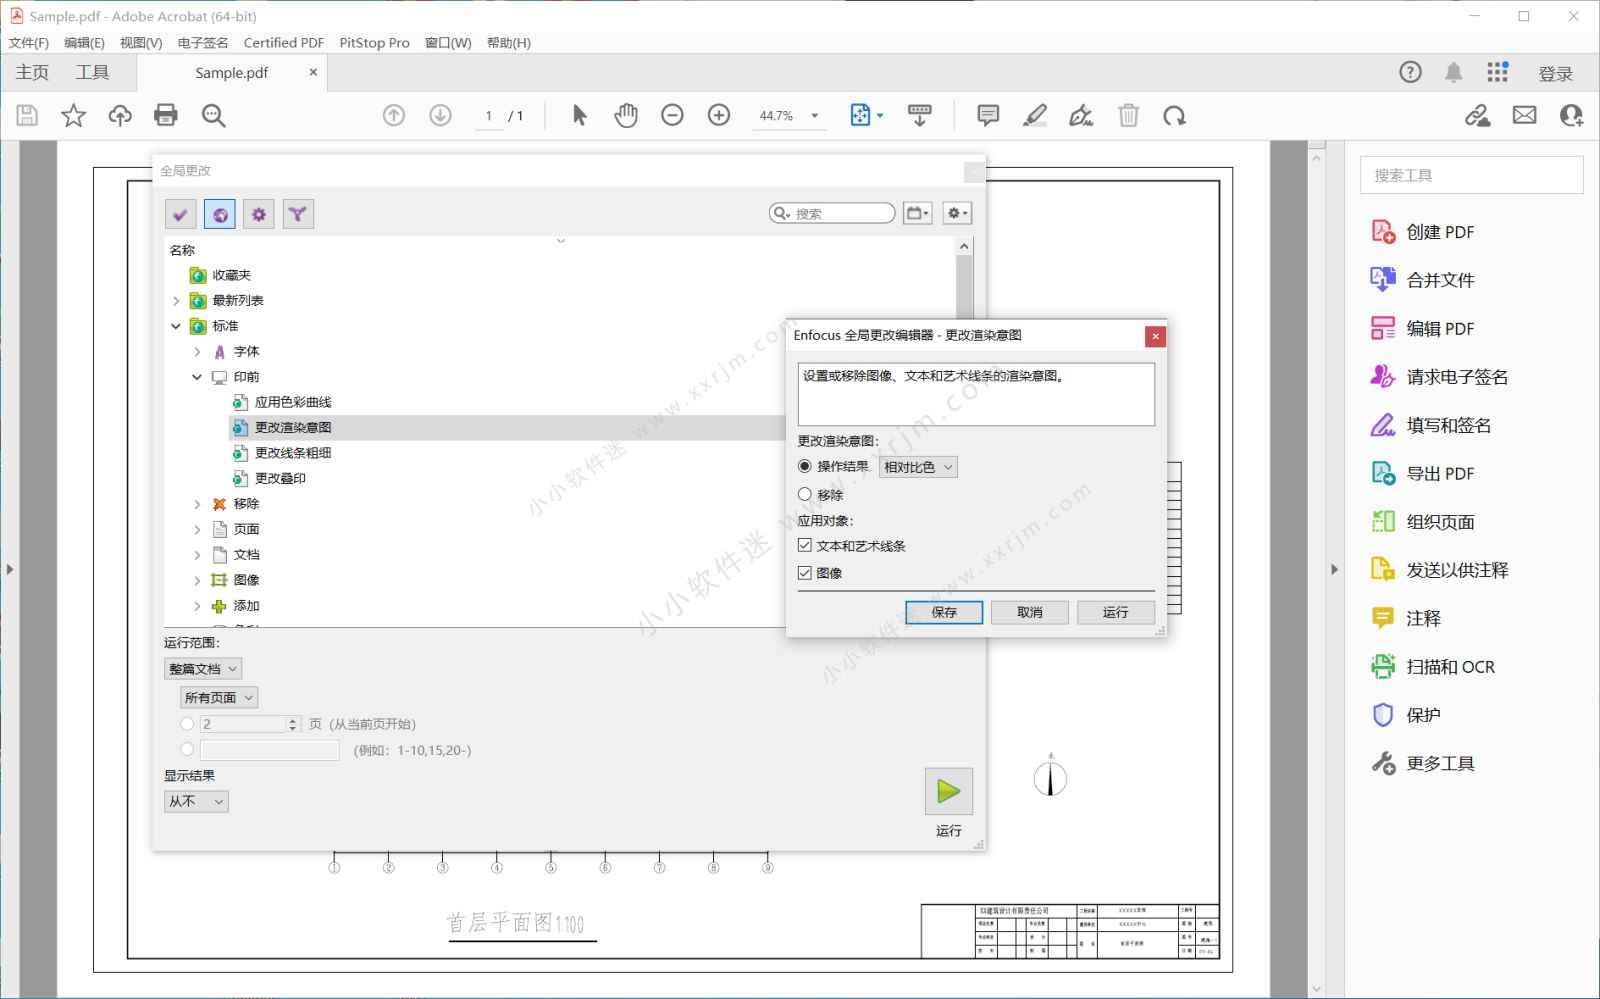The height and width of the screenshot is (999, 1600).
Task: Click the send by email icon
Action: (x=1525, y=116)
